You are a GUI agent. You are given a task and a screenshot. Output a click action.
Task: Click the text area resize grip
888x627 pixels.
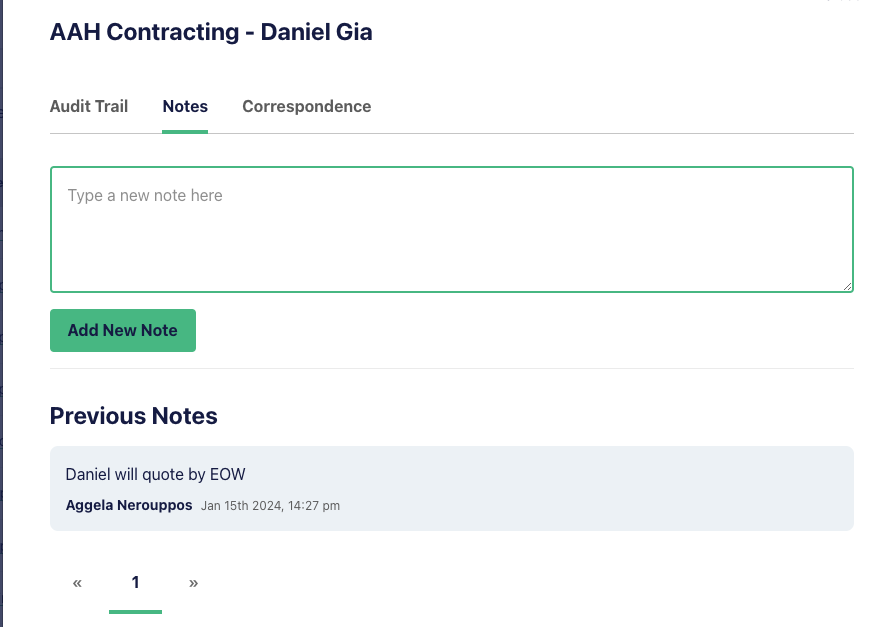[847, 286]
